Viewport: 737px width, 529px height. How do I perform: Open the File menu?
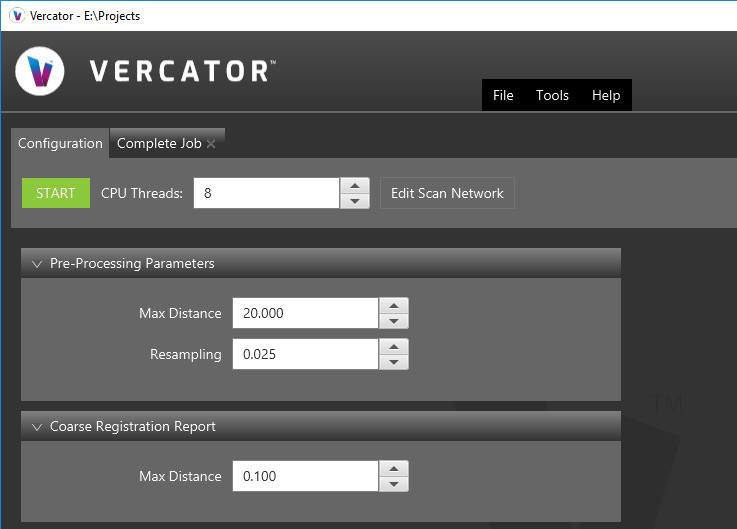coord(503,95)
